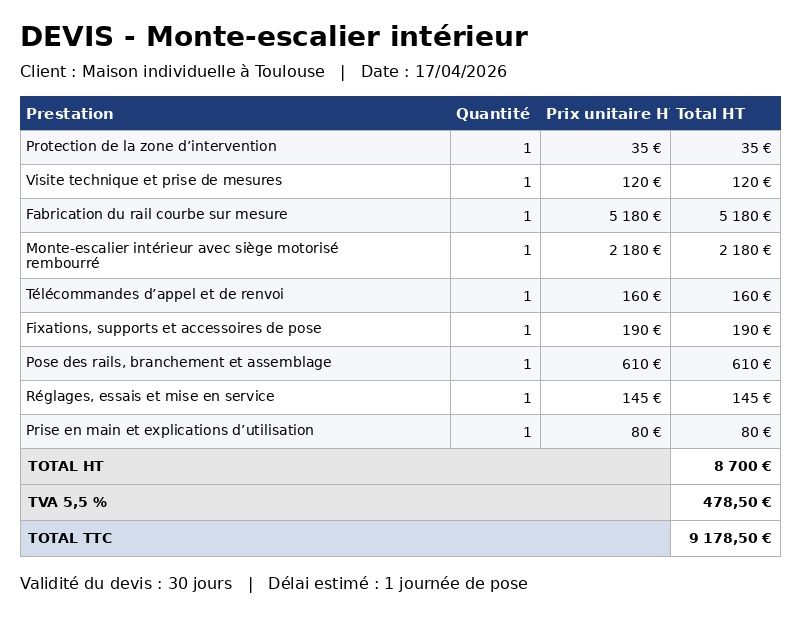This screenshot has height=619, width=800.
Task: Click Prise en main et explications d'utilisation
Action: click(170, 430)
